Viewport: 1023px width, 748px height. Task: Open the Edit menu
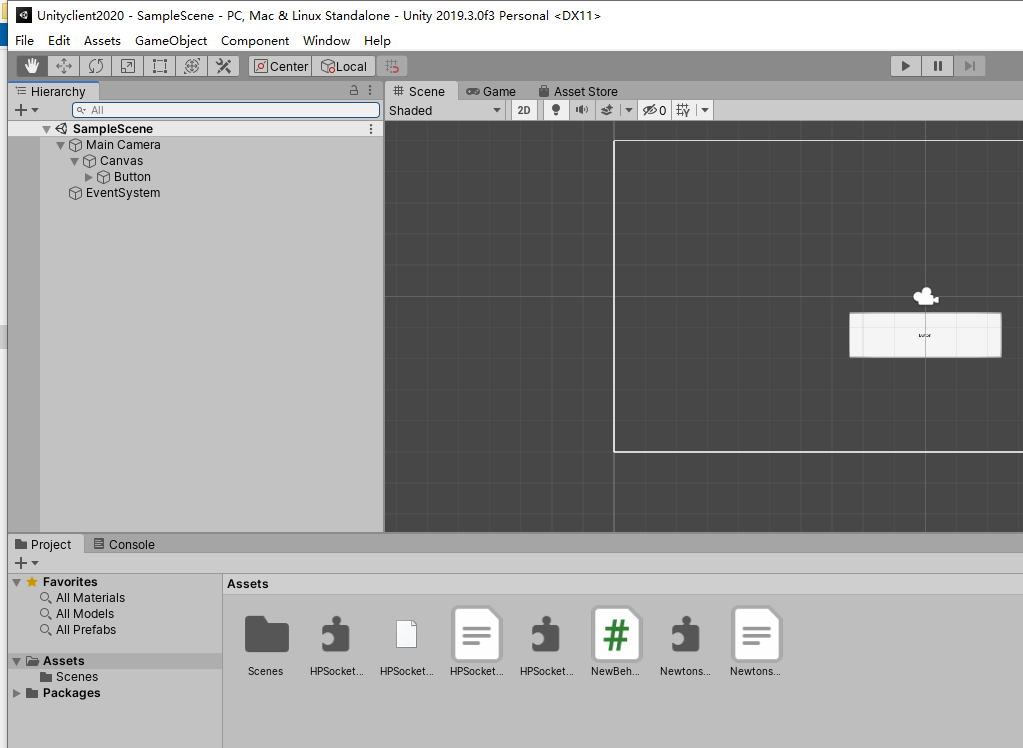tap(59, 40)
